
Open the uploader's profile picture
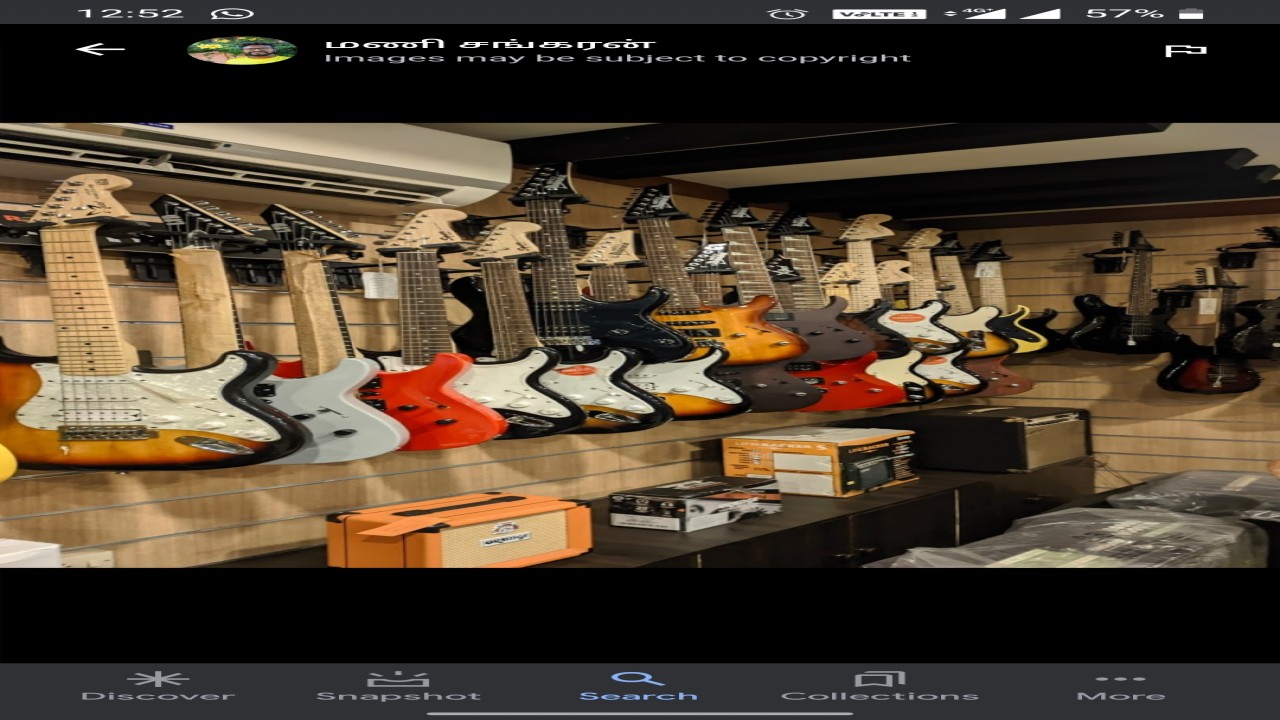[x=242, y=50]
